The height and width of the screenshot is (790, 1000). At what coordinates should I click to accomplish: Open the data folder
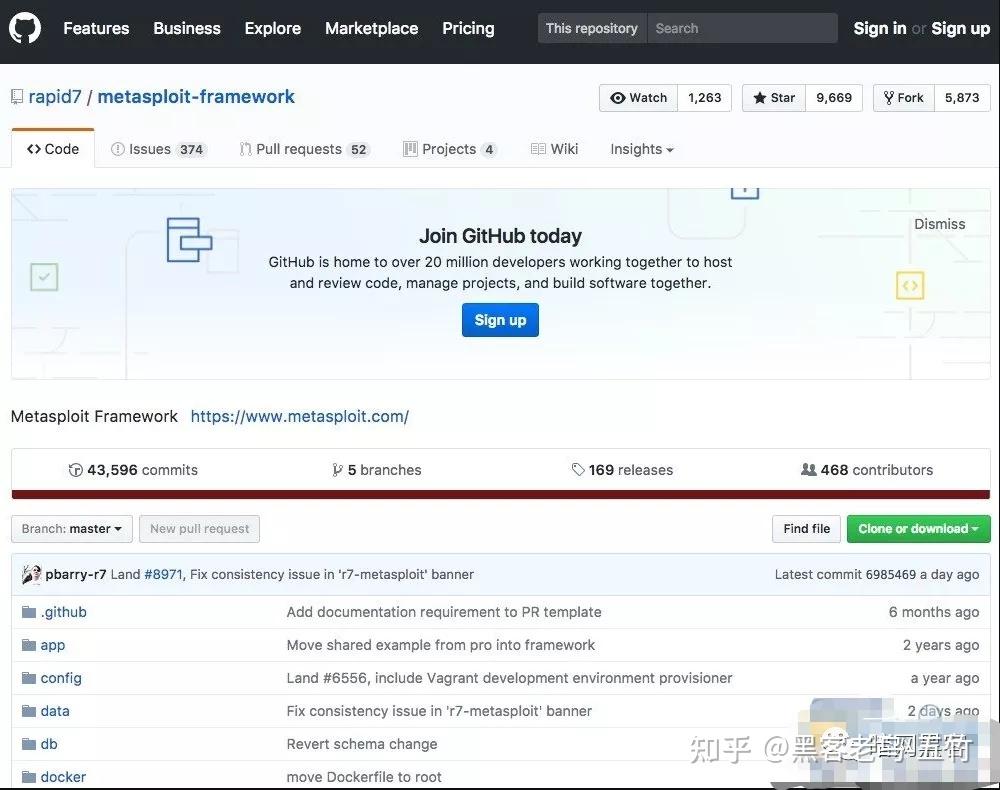tap(55, 711)
